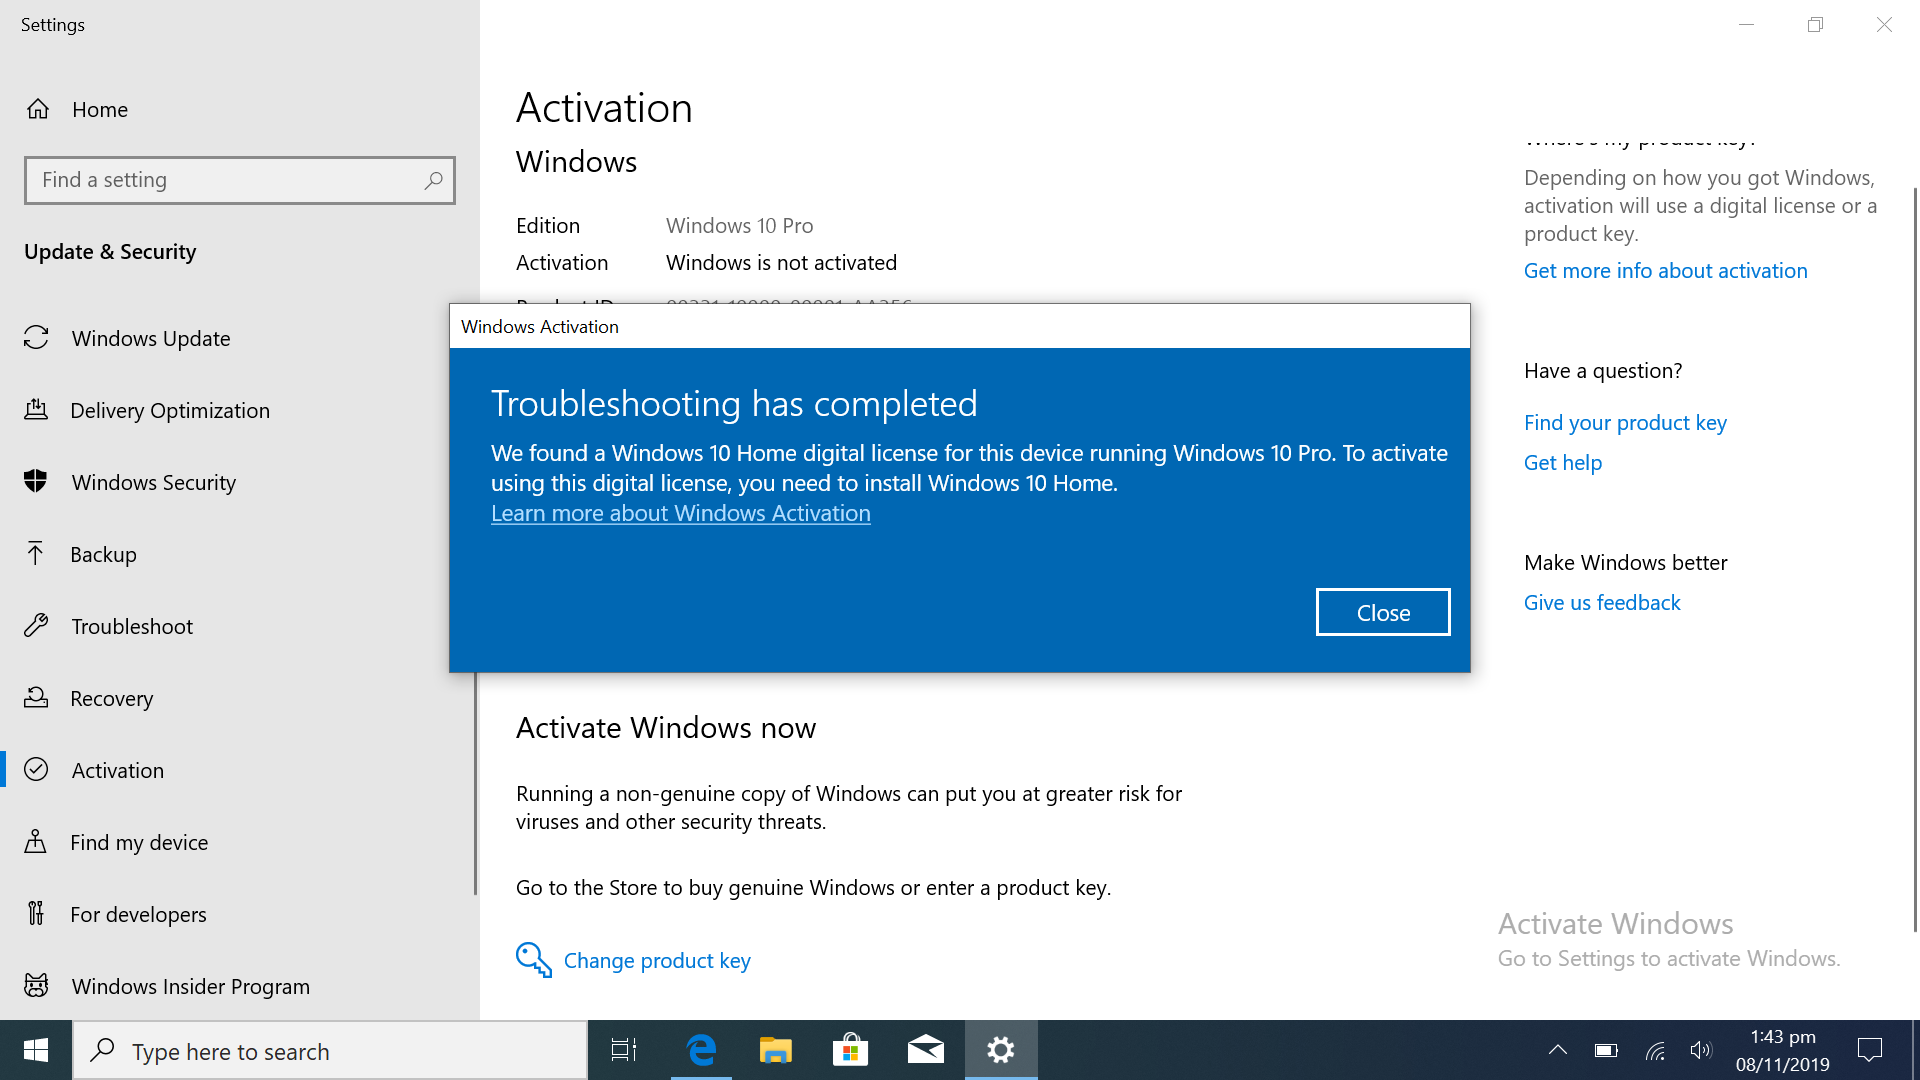Open Learn more about Windows Activation link

pyautogui.click(x=681, y=513)
